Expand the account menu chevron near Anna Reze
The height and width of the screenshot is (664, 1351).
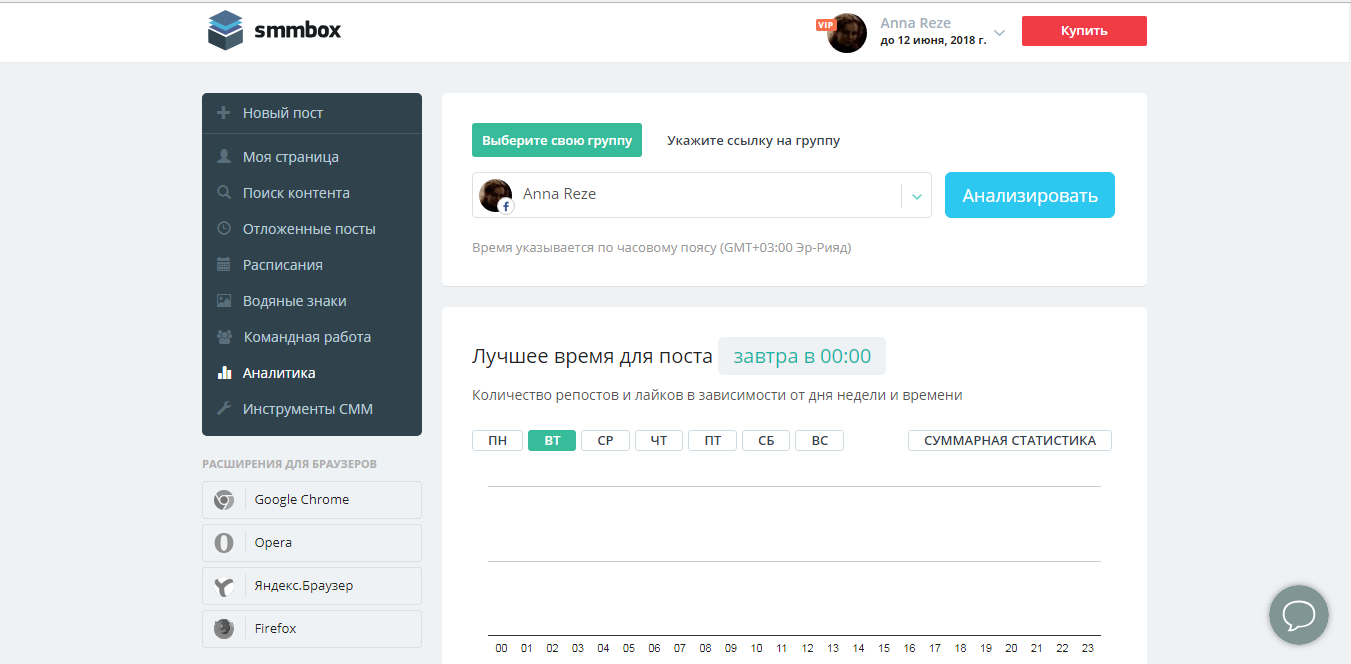pos(997,32)
